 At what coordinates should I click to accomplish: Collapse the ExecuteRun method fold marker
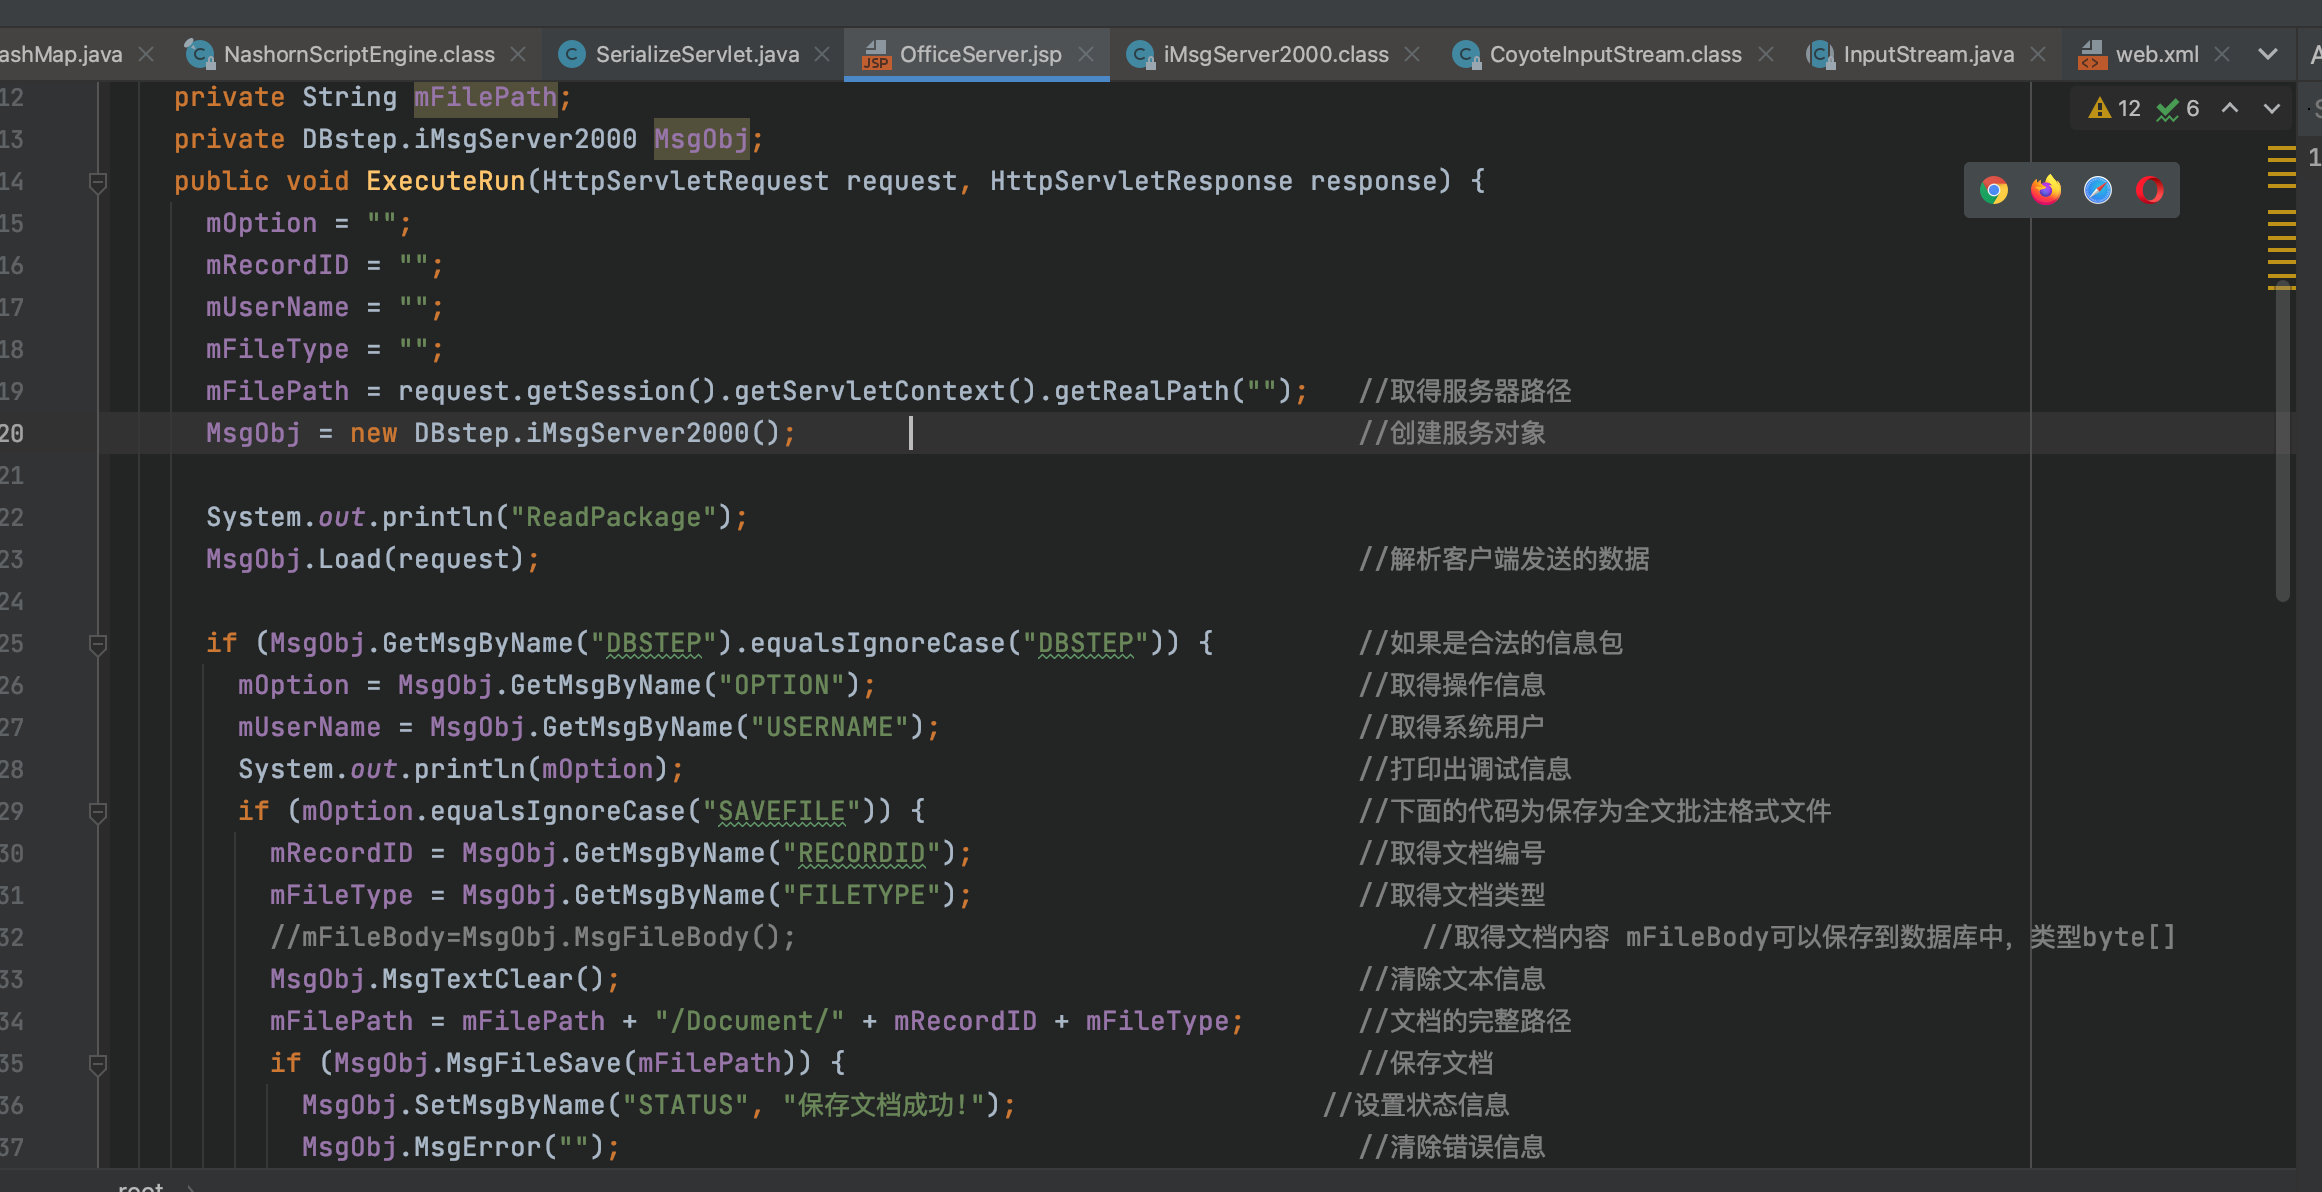[x=98, y=182]
